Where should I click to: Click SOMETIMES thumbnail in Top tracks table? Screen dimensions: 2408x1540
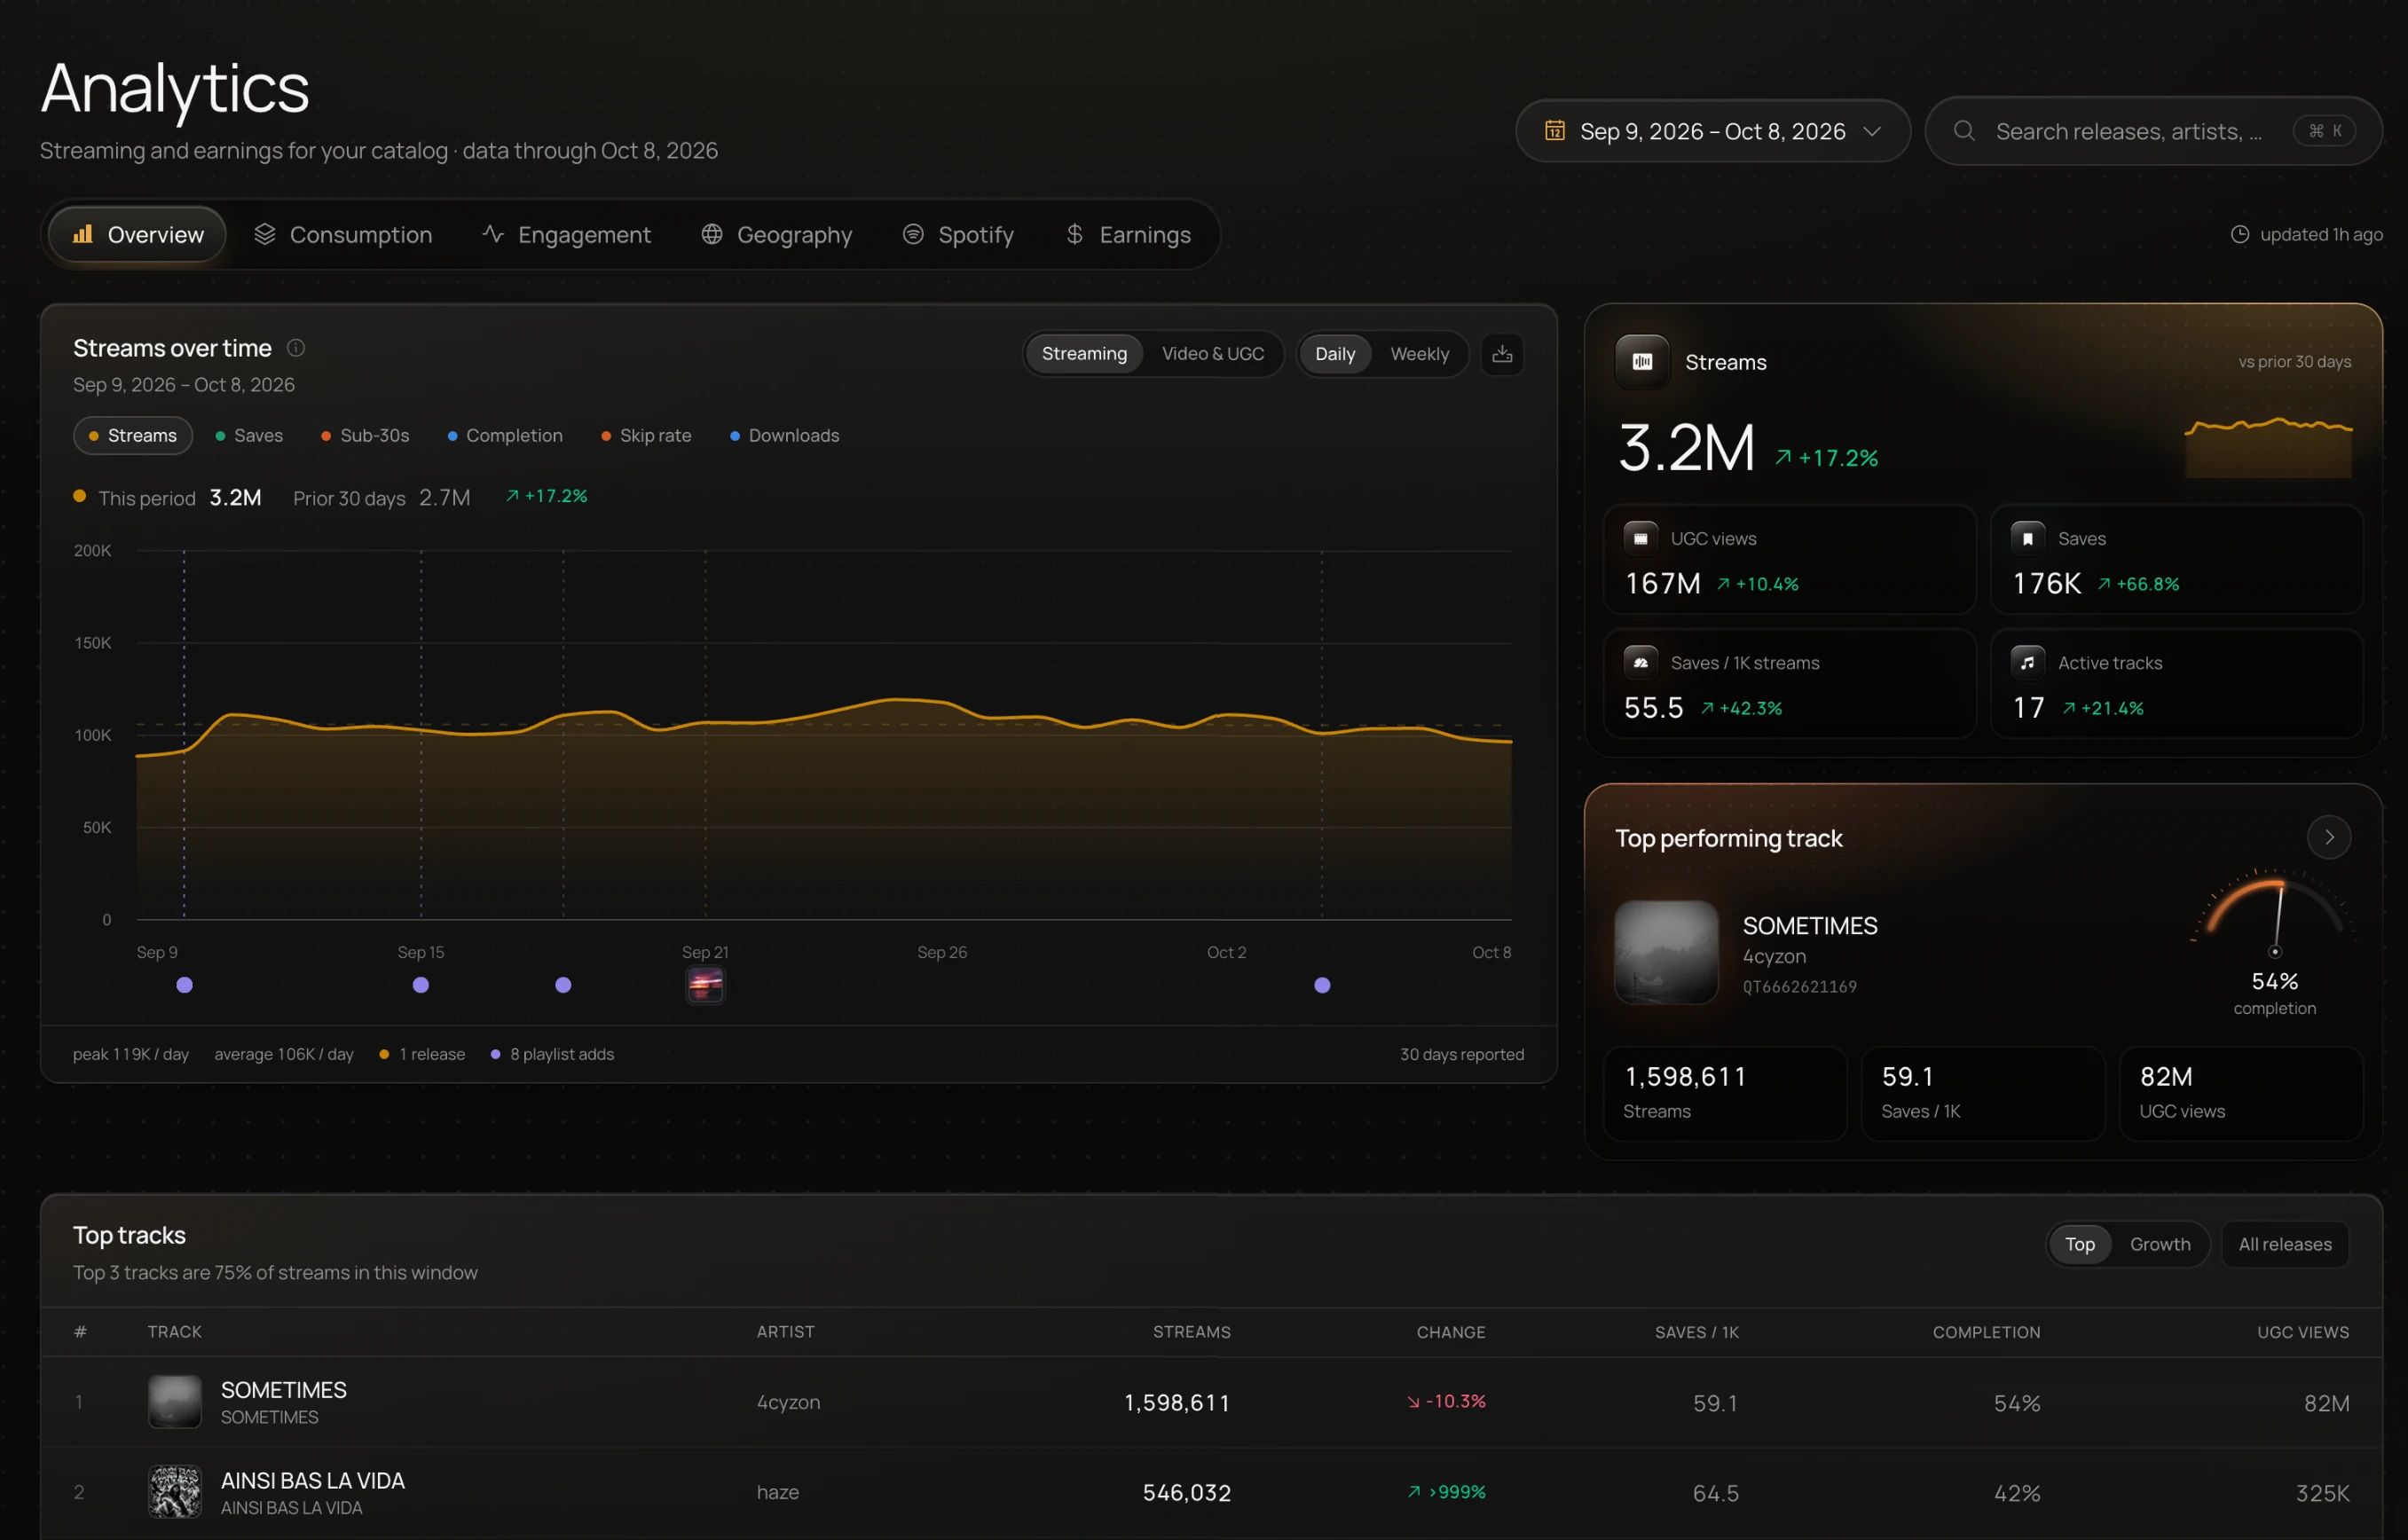click(175, 1401)
